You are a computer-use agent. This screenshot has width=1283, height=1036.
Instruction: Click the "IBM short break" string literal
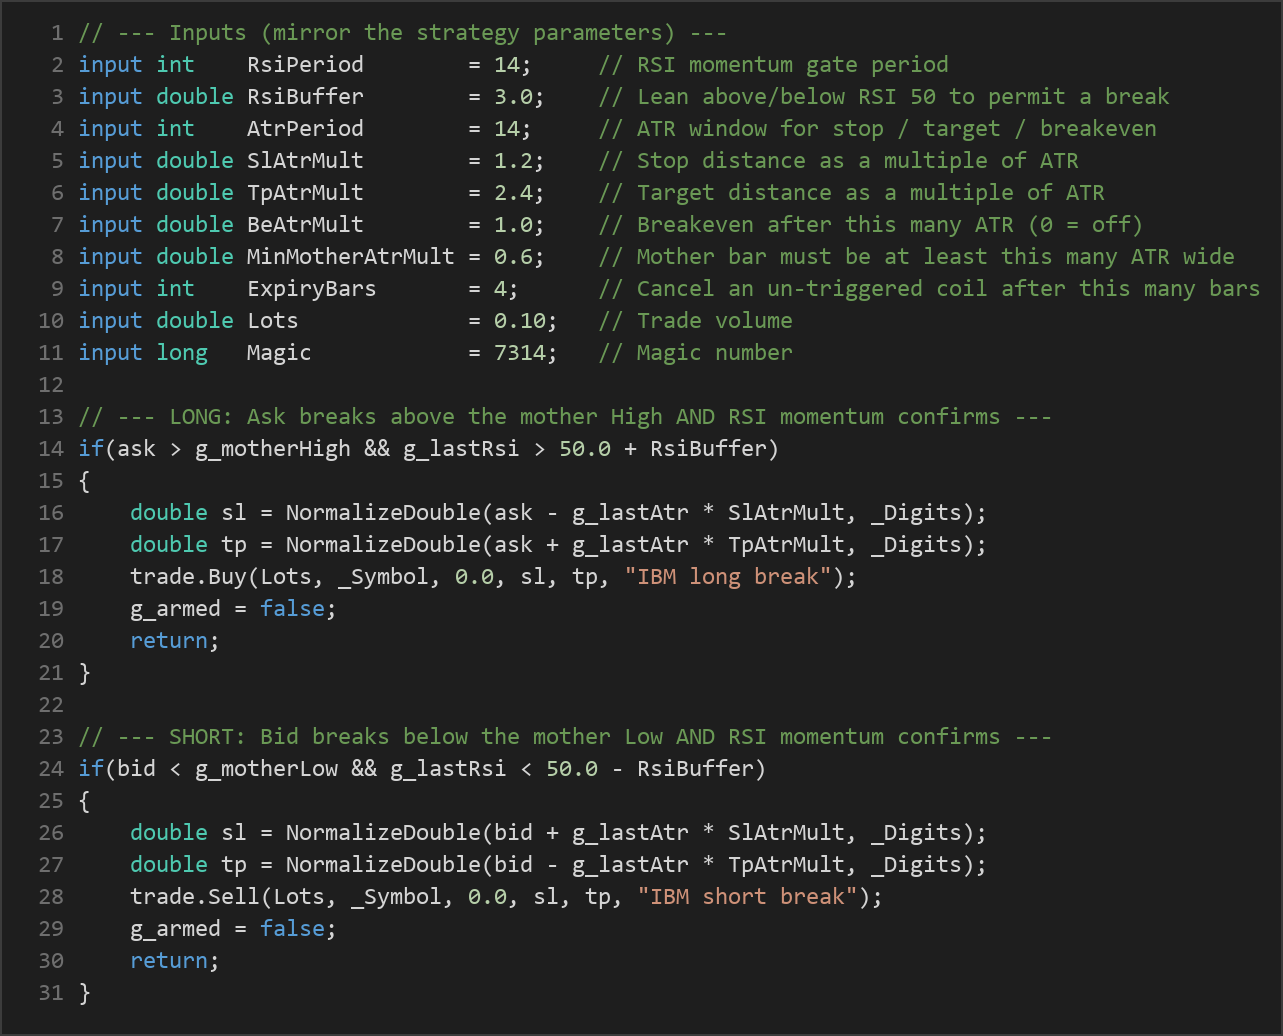tap(748, 897)
